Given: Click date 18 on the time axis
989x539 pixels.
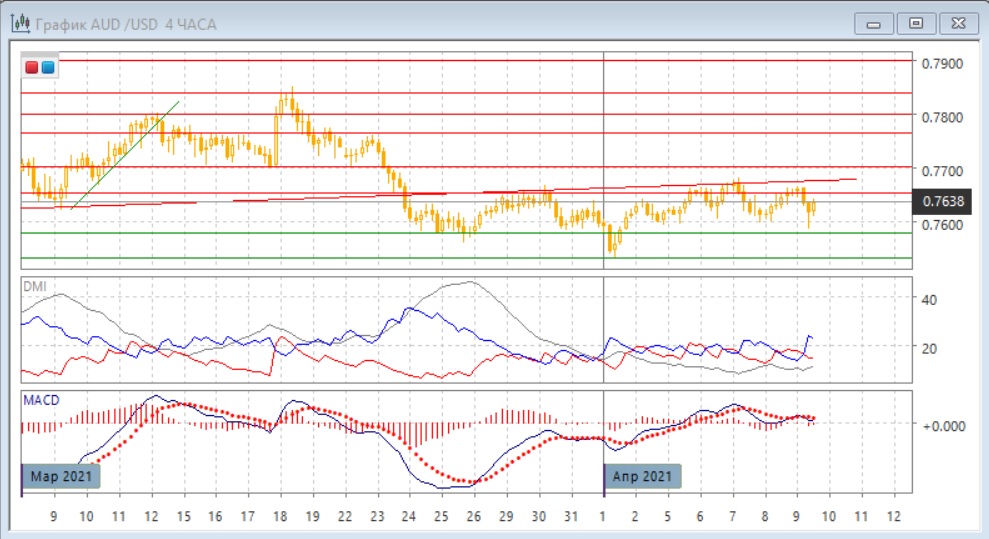Looking at the screenshot, I should [x=279, y=516].
